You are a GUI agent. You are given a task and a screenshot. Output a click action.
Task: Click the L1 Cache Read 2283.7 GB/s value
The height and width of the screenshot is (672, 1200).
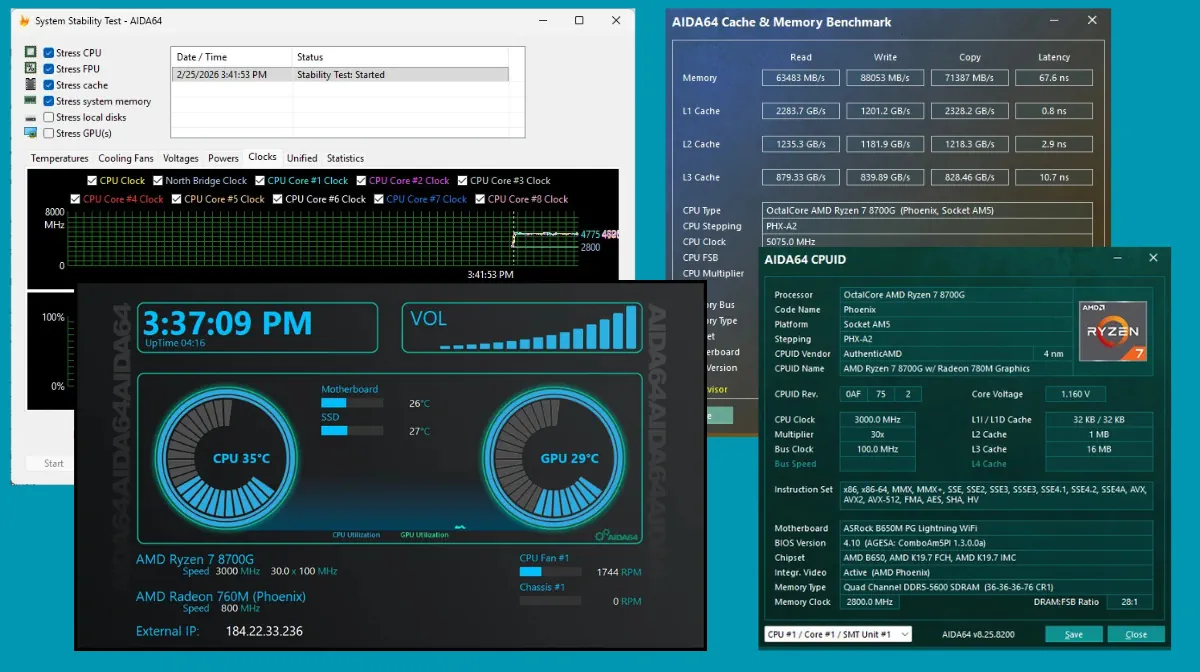click(800, 111)
